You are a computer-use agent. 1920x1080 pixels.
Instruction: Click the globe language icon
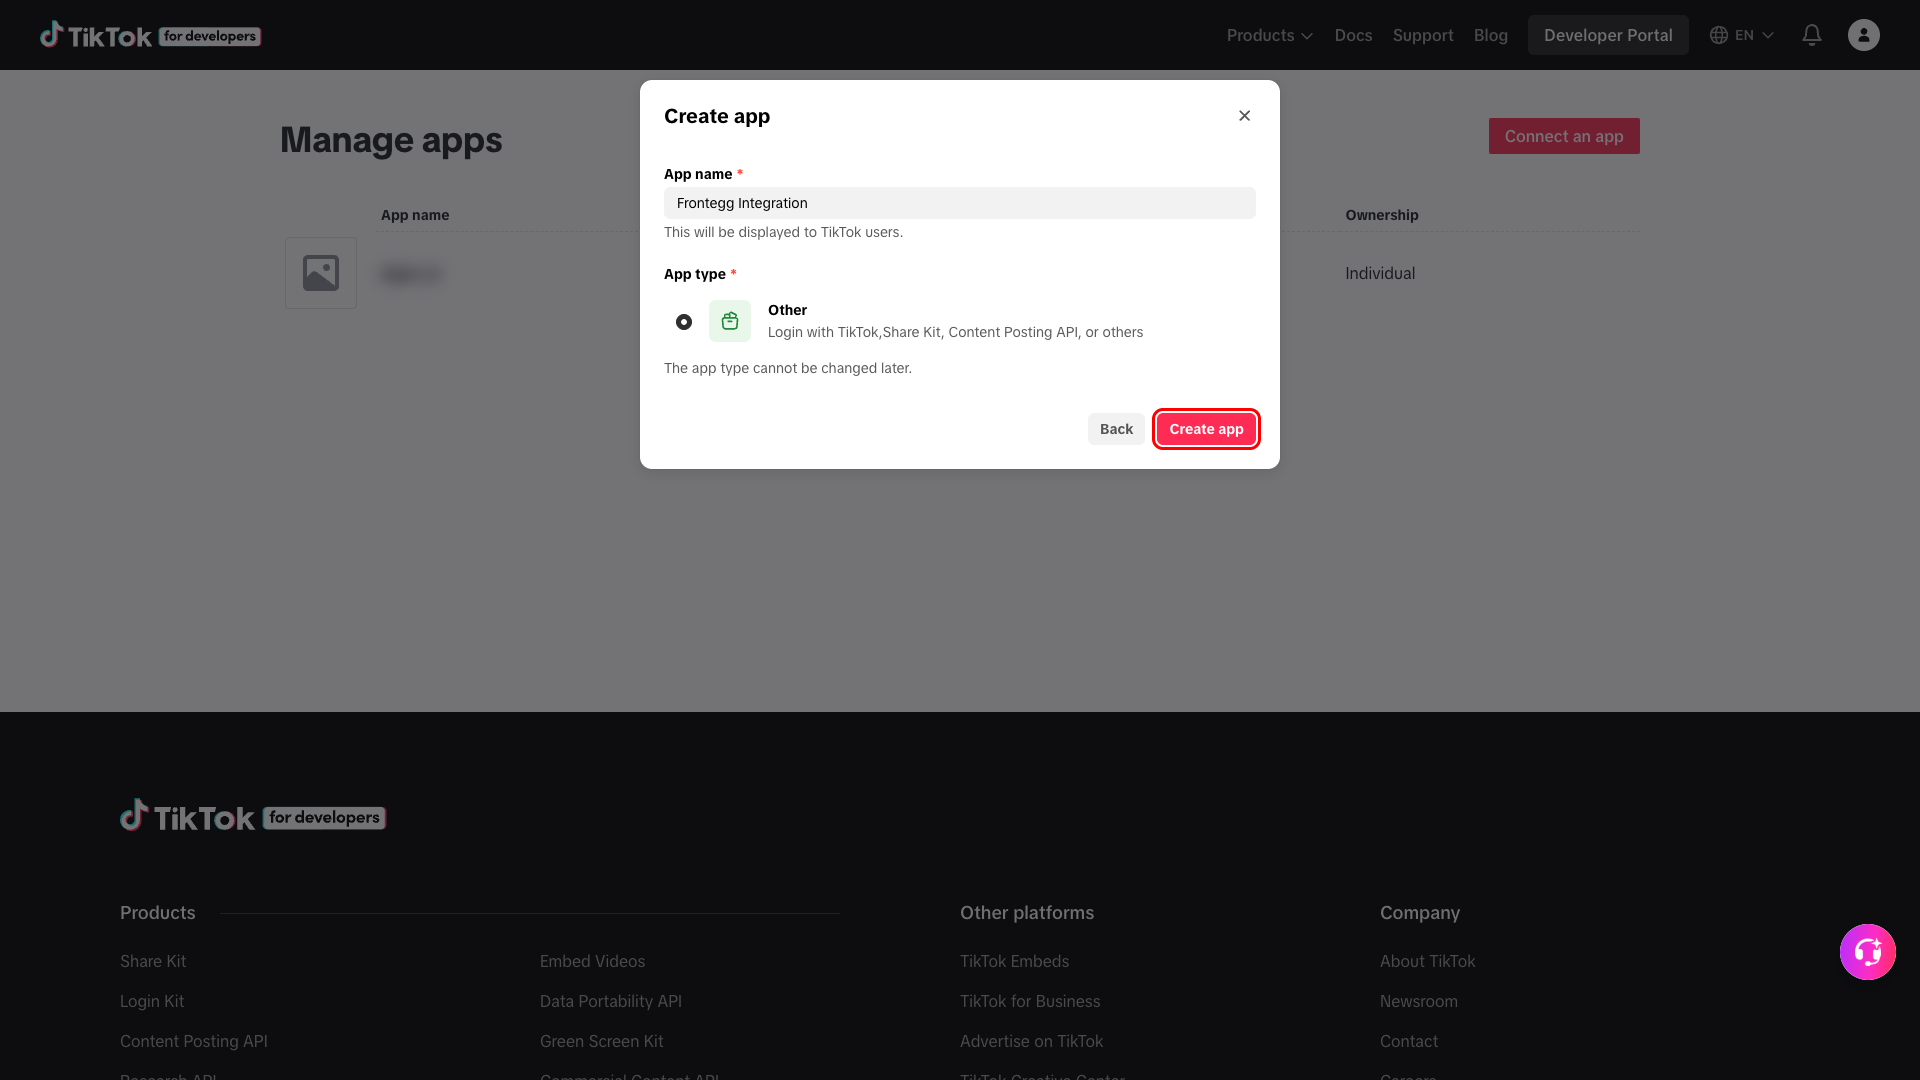[x=1718, y=35]
